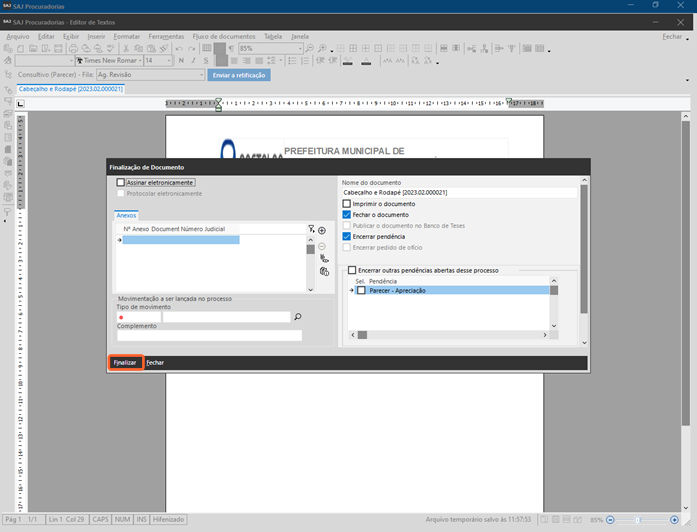Open the zoom percentage 85% dropdown
This screenshot has height=532, width=697.
(299, 48)
